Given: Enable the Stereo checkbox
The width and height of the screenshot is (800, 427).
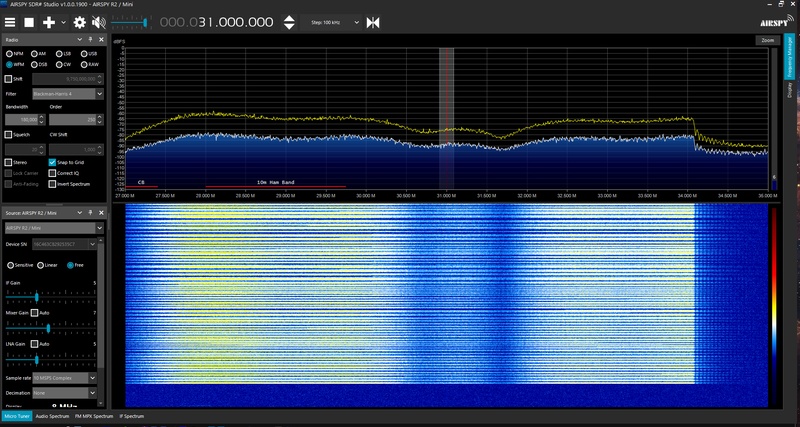Looking at the screenshot, I should coord(8,162).
